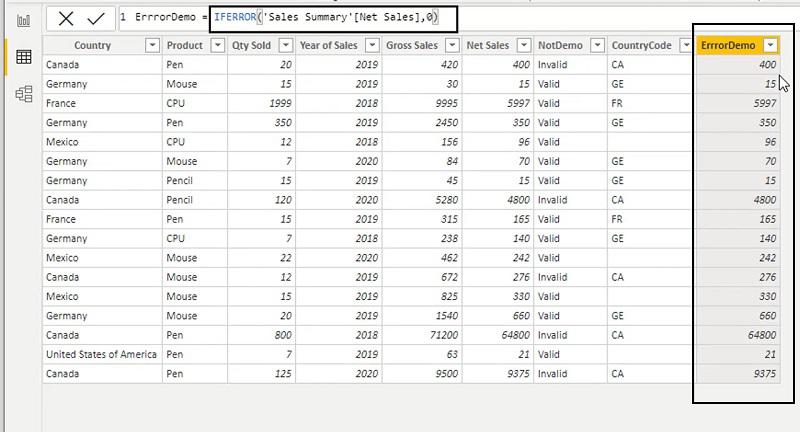Click the Gross Sales value 71200
The width and height of the screenshot is (800, 432).
click(x=422, y=335)
